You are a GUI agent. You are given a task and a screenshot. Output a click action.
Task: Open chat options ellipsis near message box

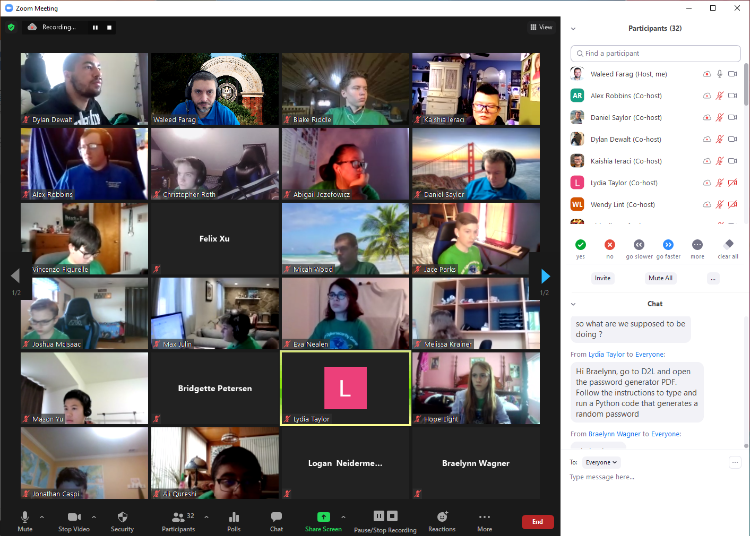click(x=735, y=462)
